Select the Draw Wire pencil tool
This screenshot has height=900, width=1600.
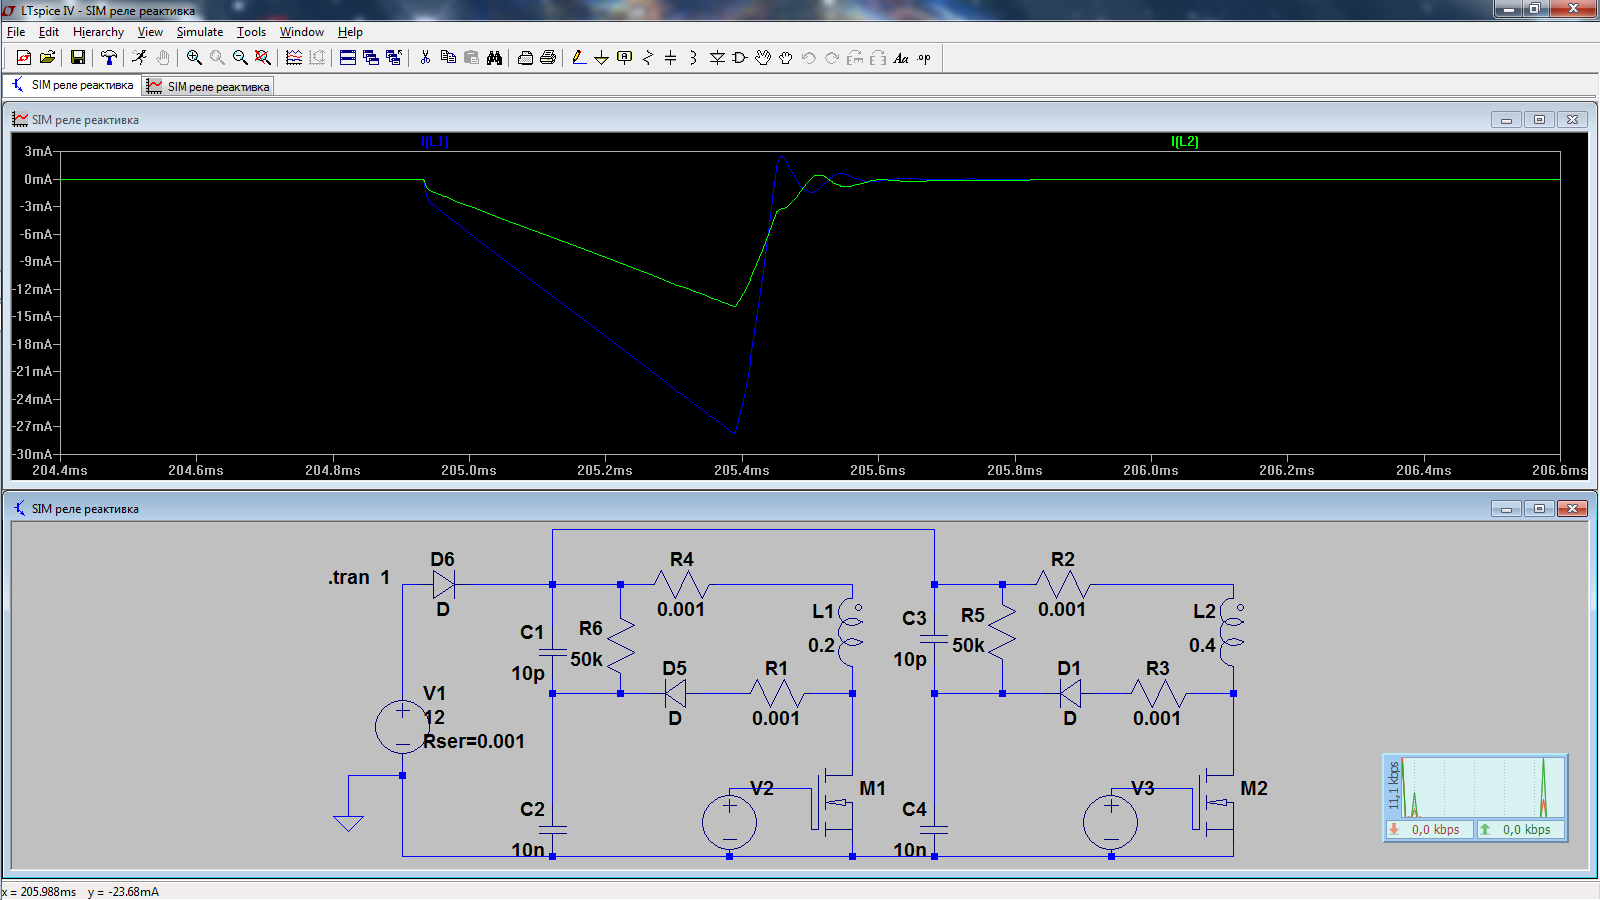pyautogui.click(x=579, y=58)
